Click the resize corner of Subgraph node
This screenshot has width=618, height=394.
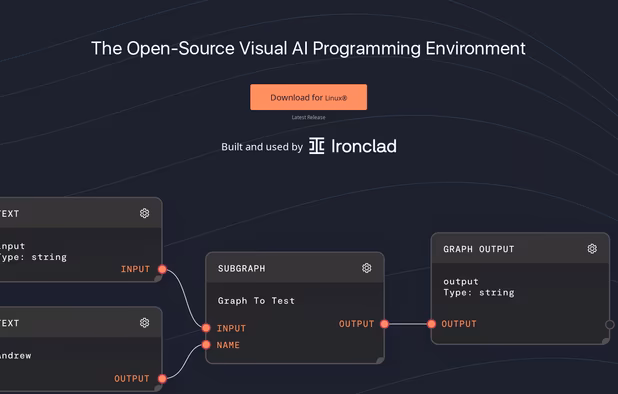[x=380, y=360]
